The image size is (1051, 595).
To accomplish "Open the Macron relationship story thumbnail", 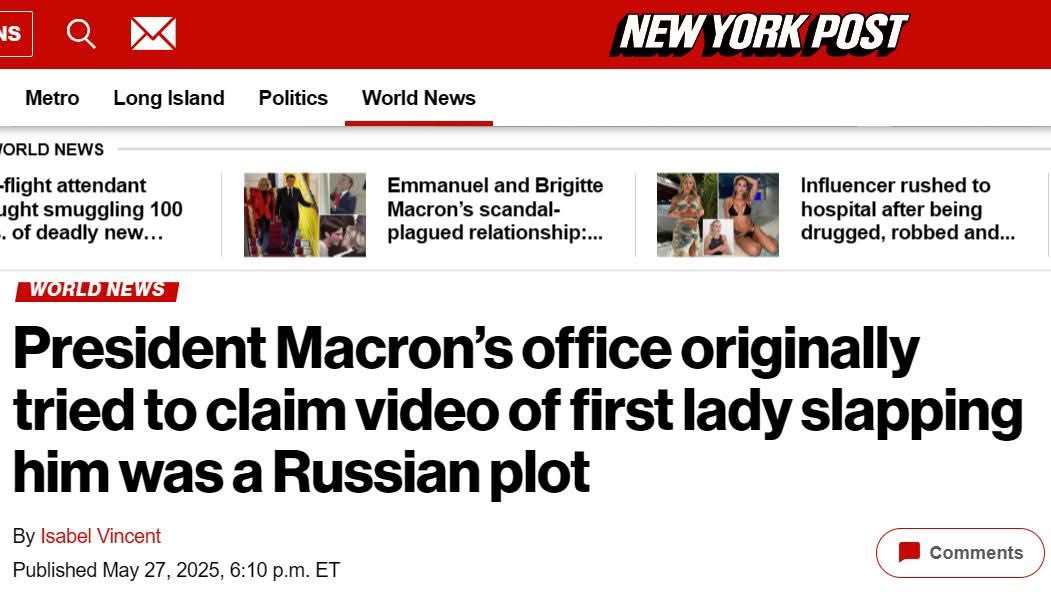I will pyautogui.click(x=305, y=214).
